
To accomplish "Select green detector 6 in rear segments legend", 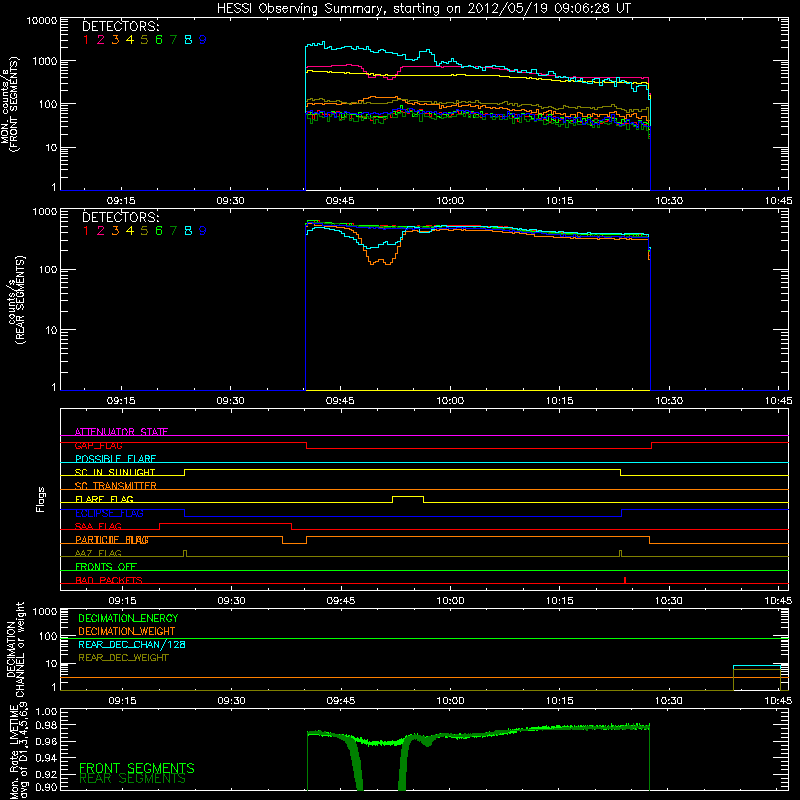I will [159, 231].
